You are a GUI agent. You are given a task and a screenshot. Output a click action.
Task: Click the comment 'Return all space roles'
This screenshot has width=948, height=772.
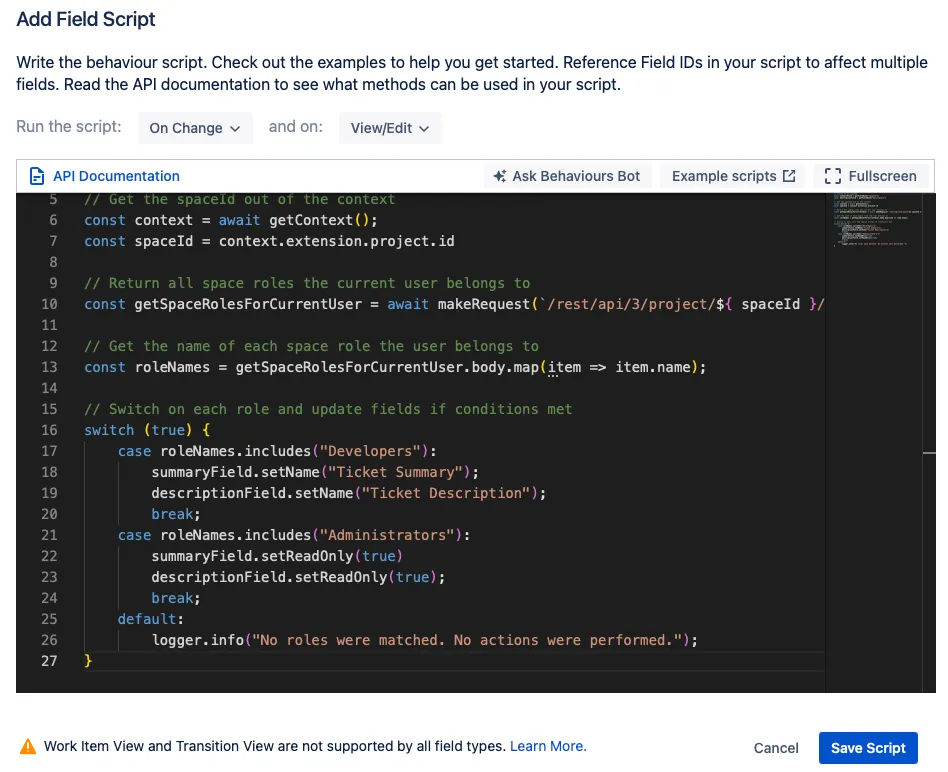[x=307, y=283]
